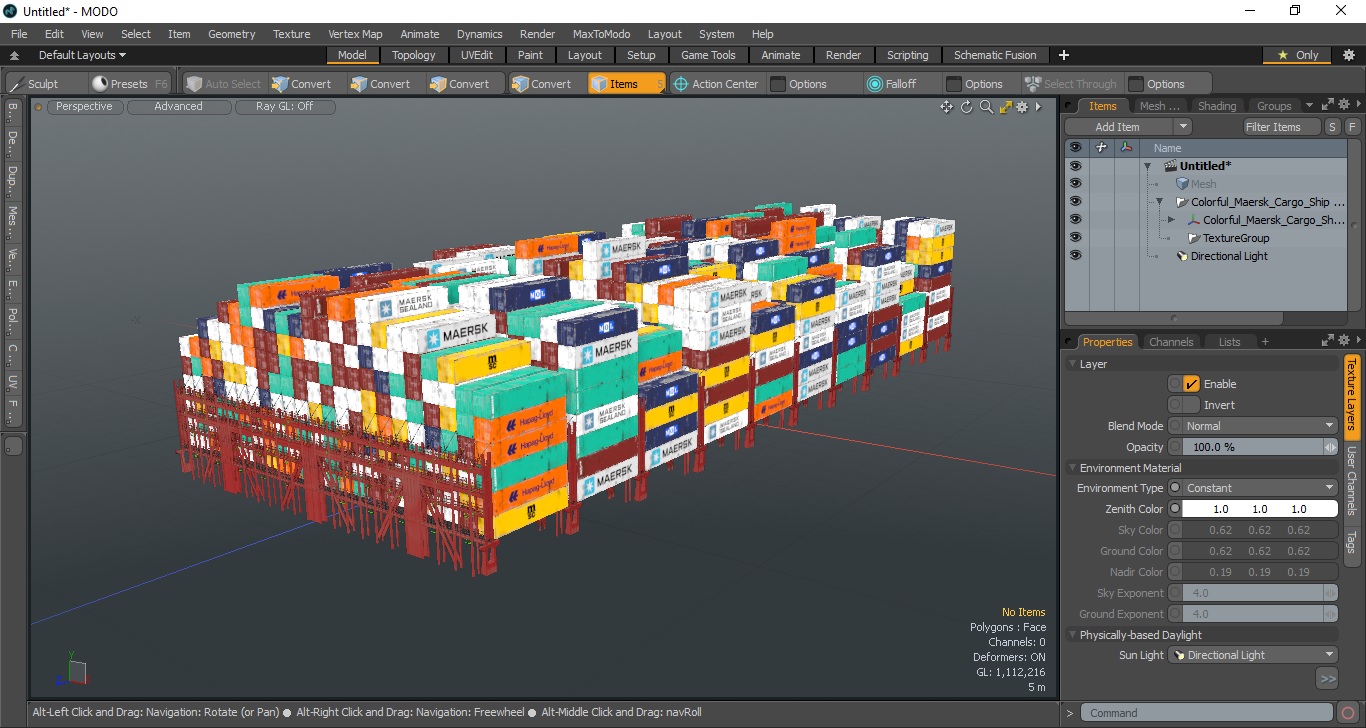Add a new properties tab with plus
The image size is (1366, 728).
pos(1265,342)
